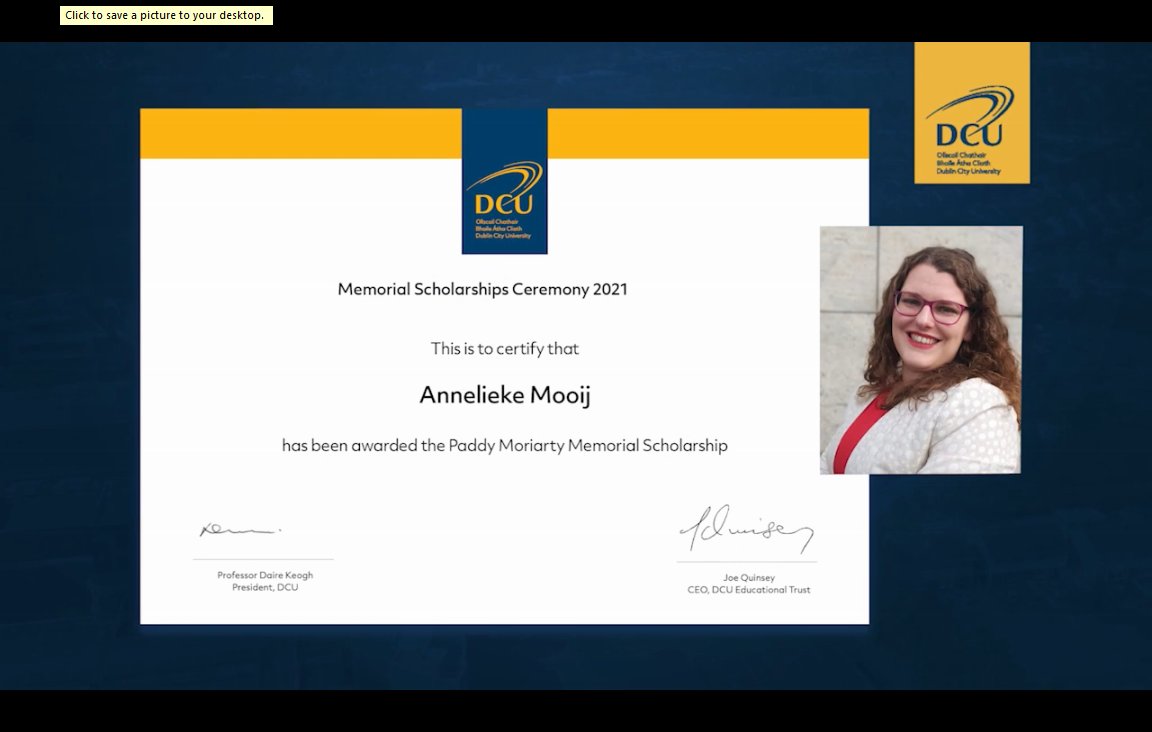Click 'has been awarded the Paddy Moriarty Memorial Scholarship'
This screenshot has height=732, width=1152.
[x=505, y=445]
